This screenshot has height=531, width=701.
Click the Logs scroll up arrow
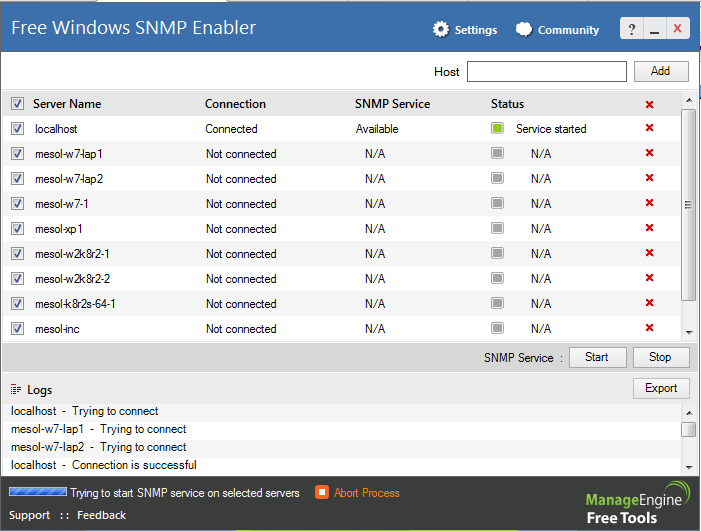pyautogui.click(x=689, y=413)
